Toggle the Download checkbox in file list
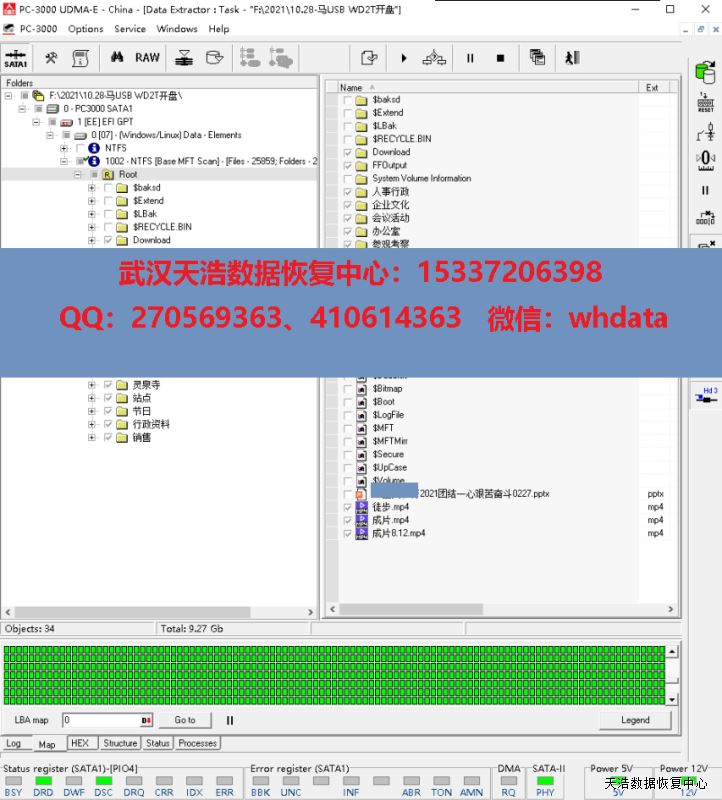Viewport: 722px width, 800px height. click(x=348, y=152)
